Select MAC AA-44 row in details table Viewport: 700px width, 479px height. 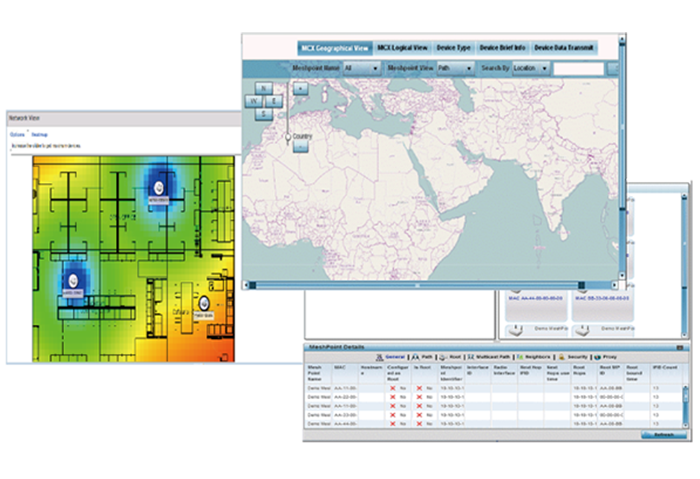(x=493, y=424)
